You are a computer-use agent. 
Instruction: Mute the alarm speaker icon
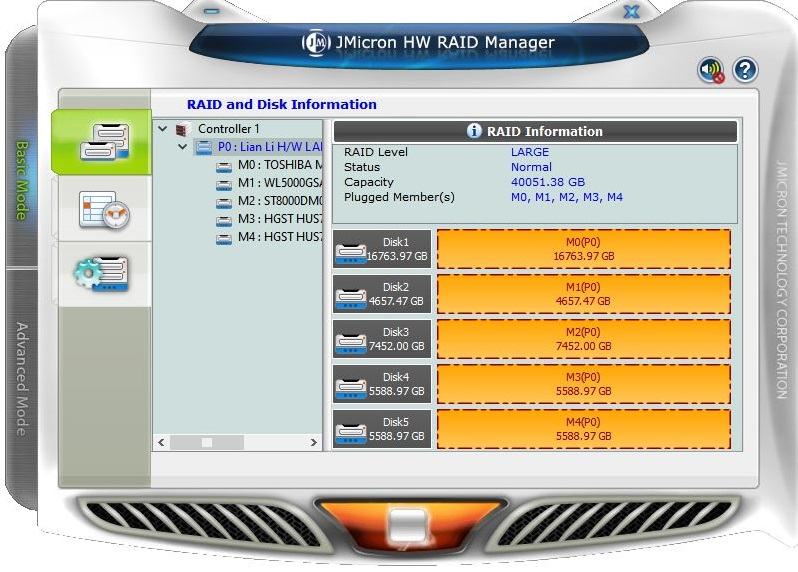pos(711,70)
